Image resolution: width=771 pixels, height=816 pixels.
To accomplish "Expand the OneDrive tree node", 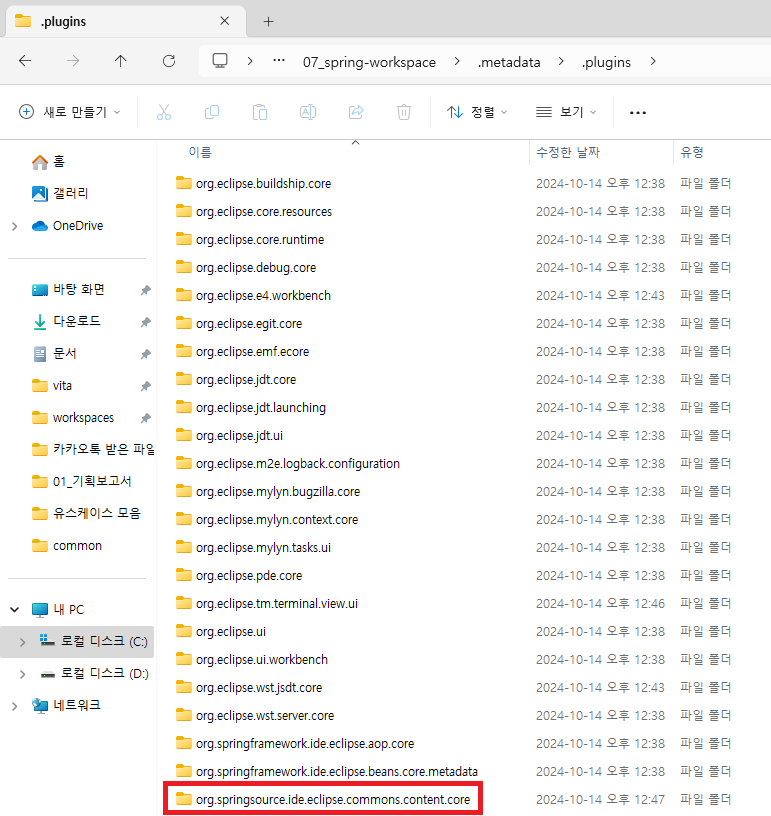I will [x=15, y=226].
